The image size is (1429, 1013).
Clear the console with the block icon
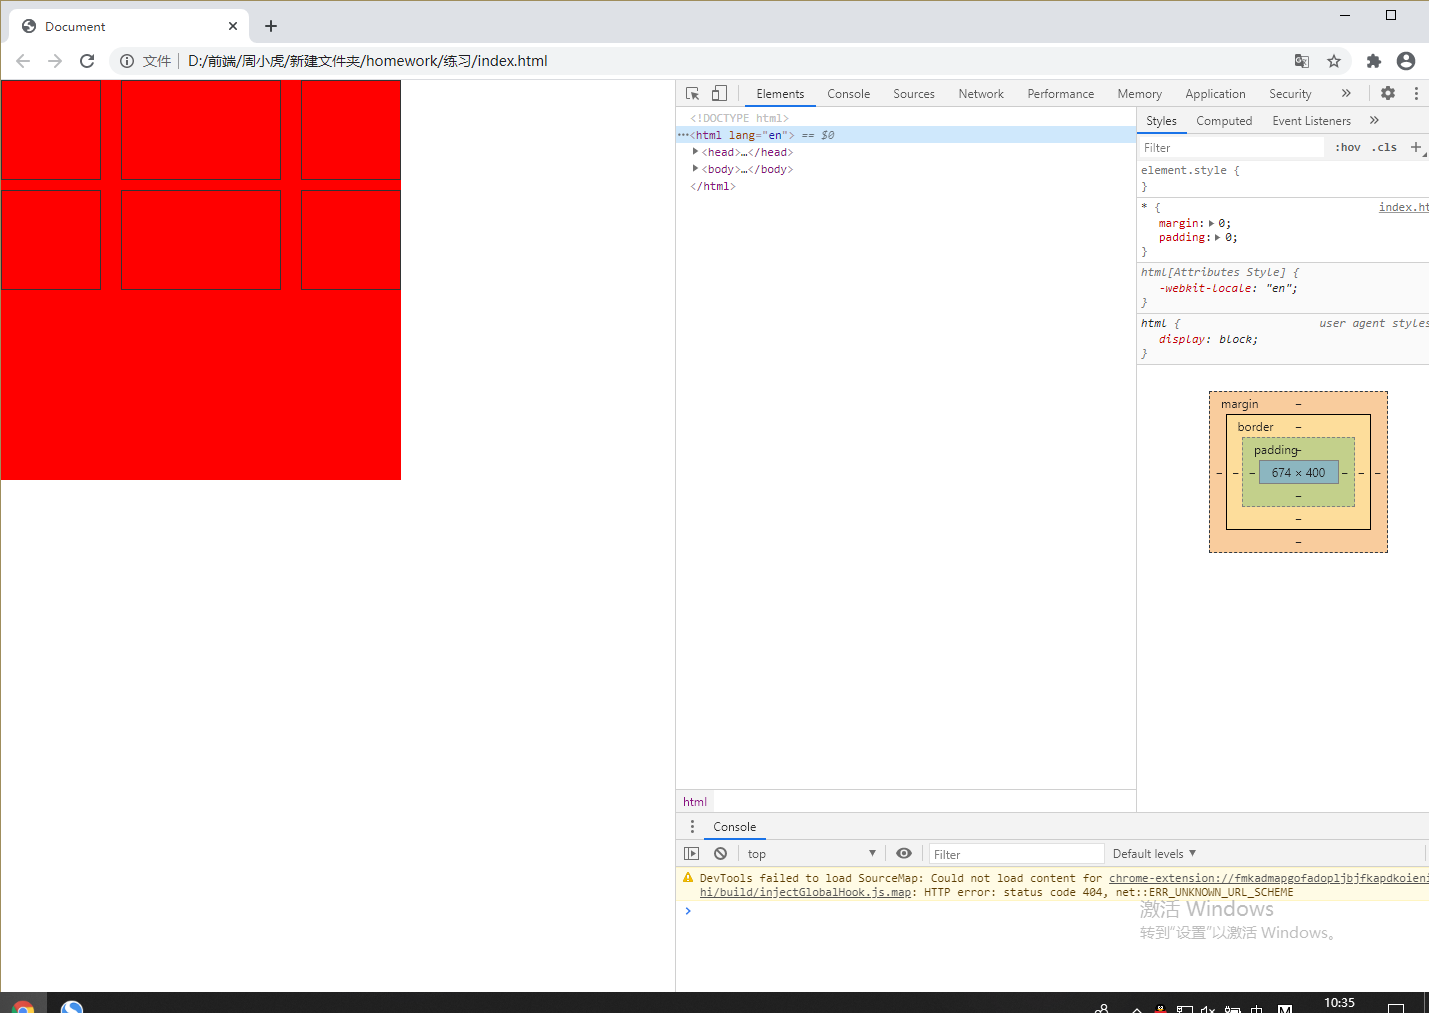720,853
